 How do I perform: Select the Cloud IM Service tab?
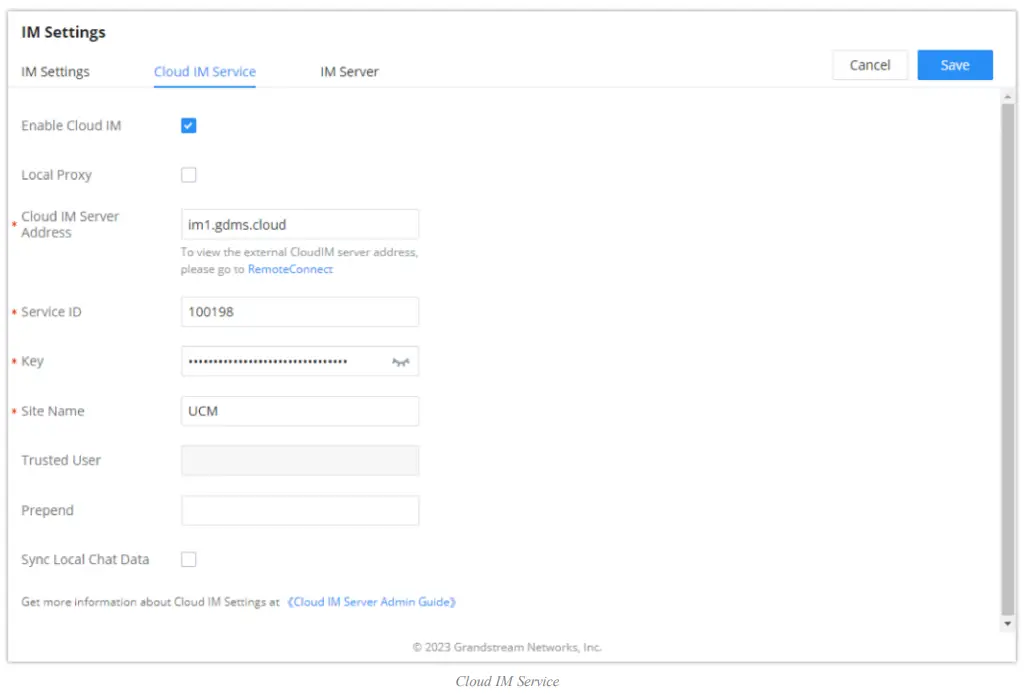point(205,72)
